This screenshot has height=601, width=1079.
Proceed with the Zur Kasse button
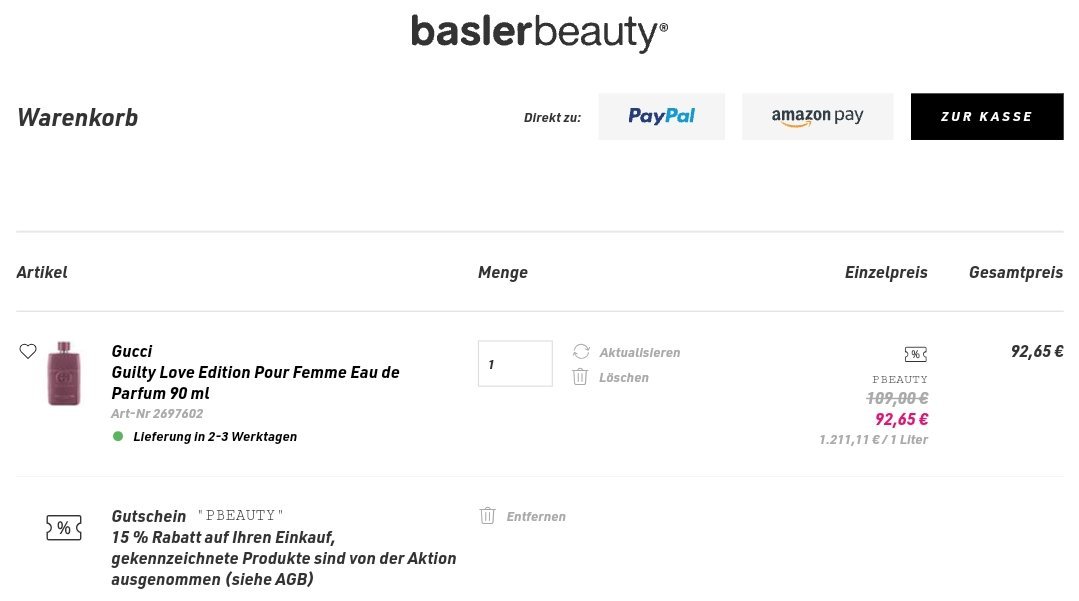986,117
